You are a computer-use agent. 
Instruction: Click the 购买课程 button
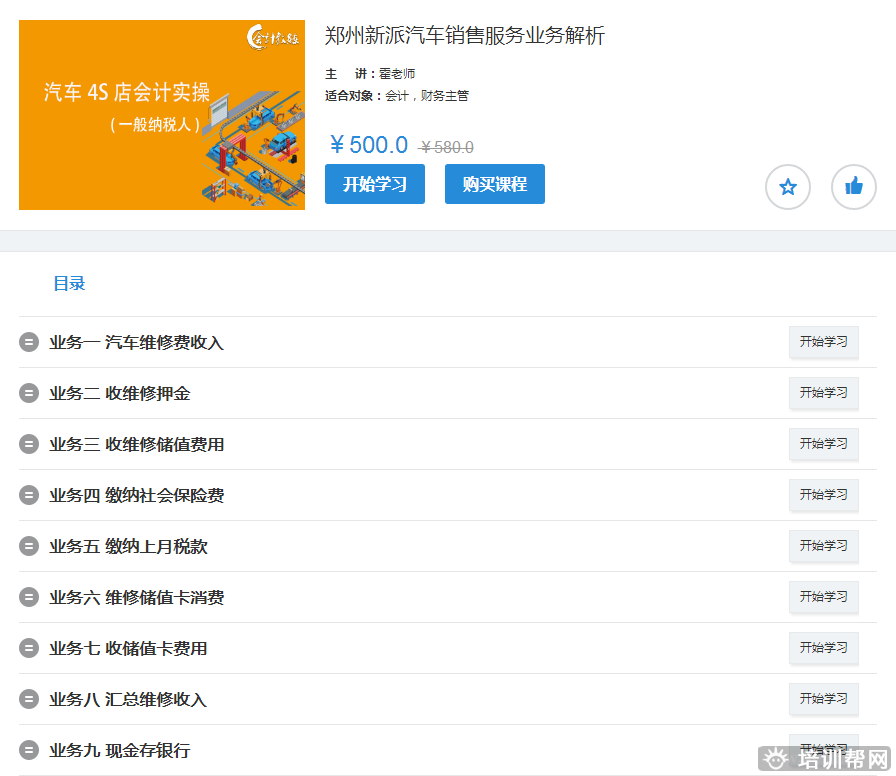(495, 184)
